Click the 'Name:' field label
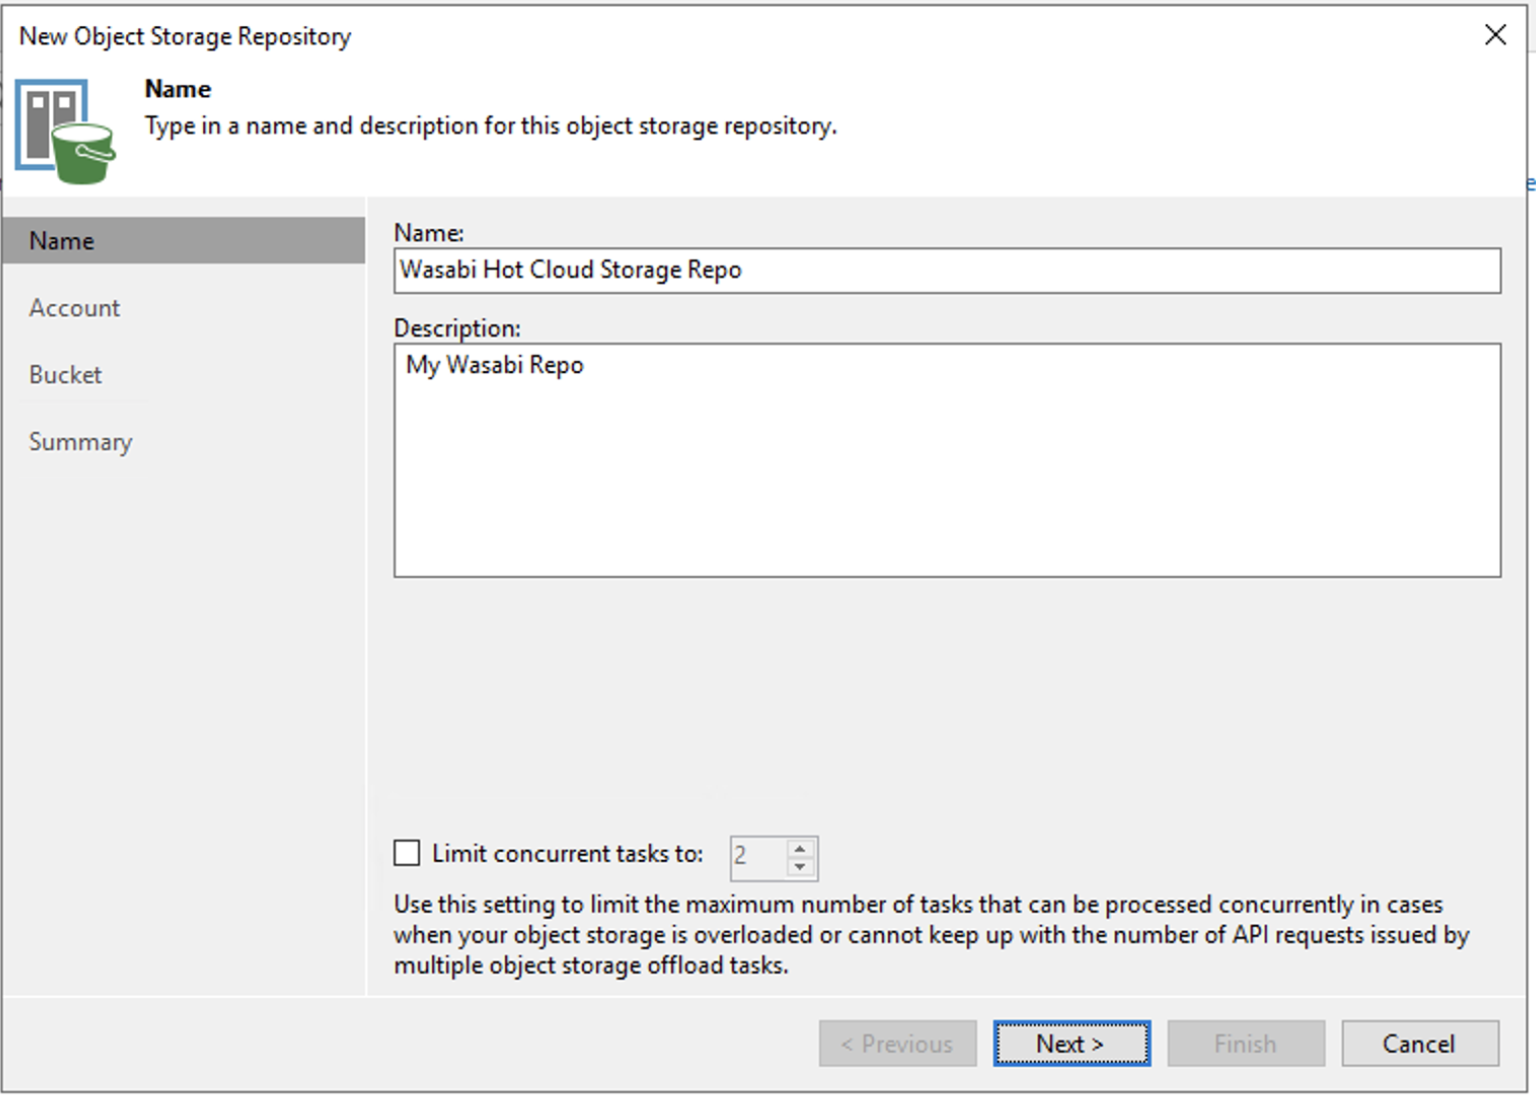Viewport: 1536px width, 1102px height. click(429, 233)
